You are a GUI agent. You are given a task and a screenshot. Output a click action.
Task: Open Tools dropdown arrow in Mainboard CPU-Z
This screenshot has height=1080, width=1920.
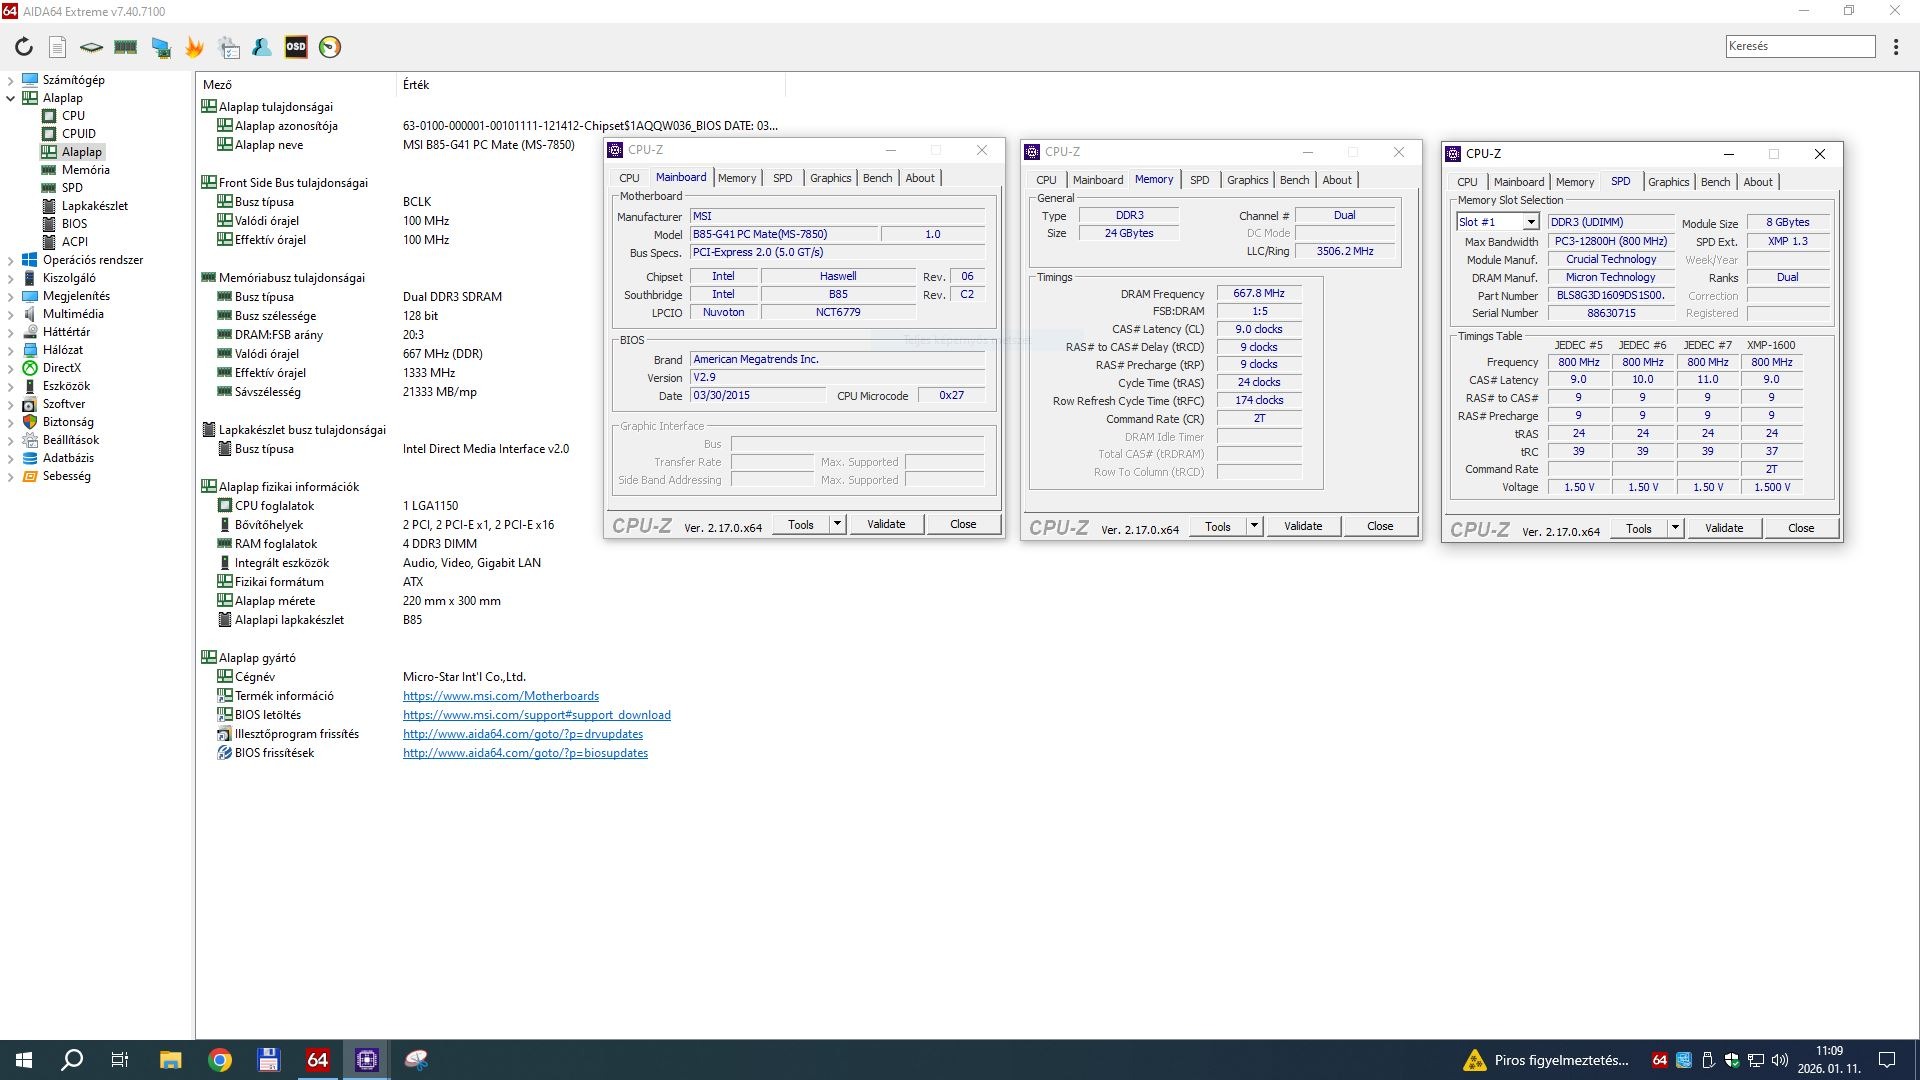click(837, 524)
